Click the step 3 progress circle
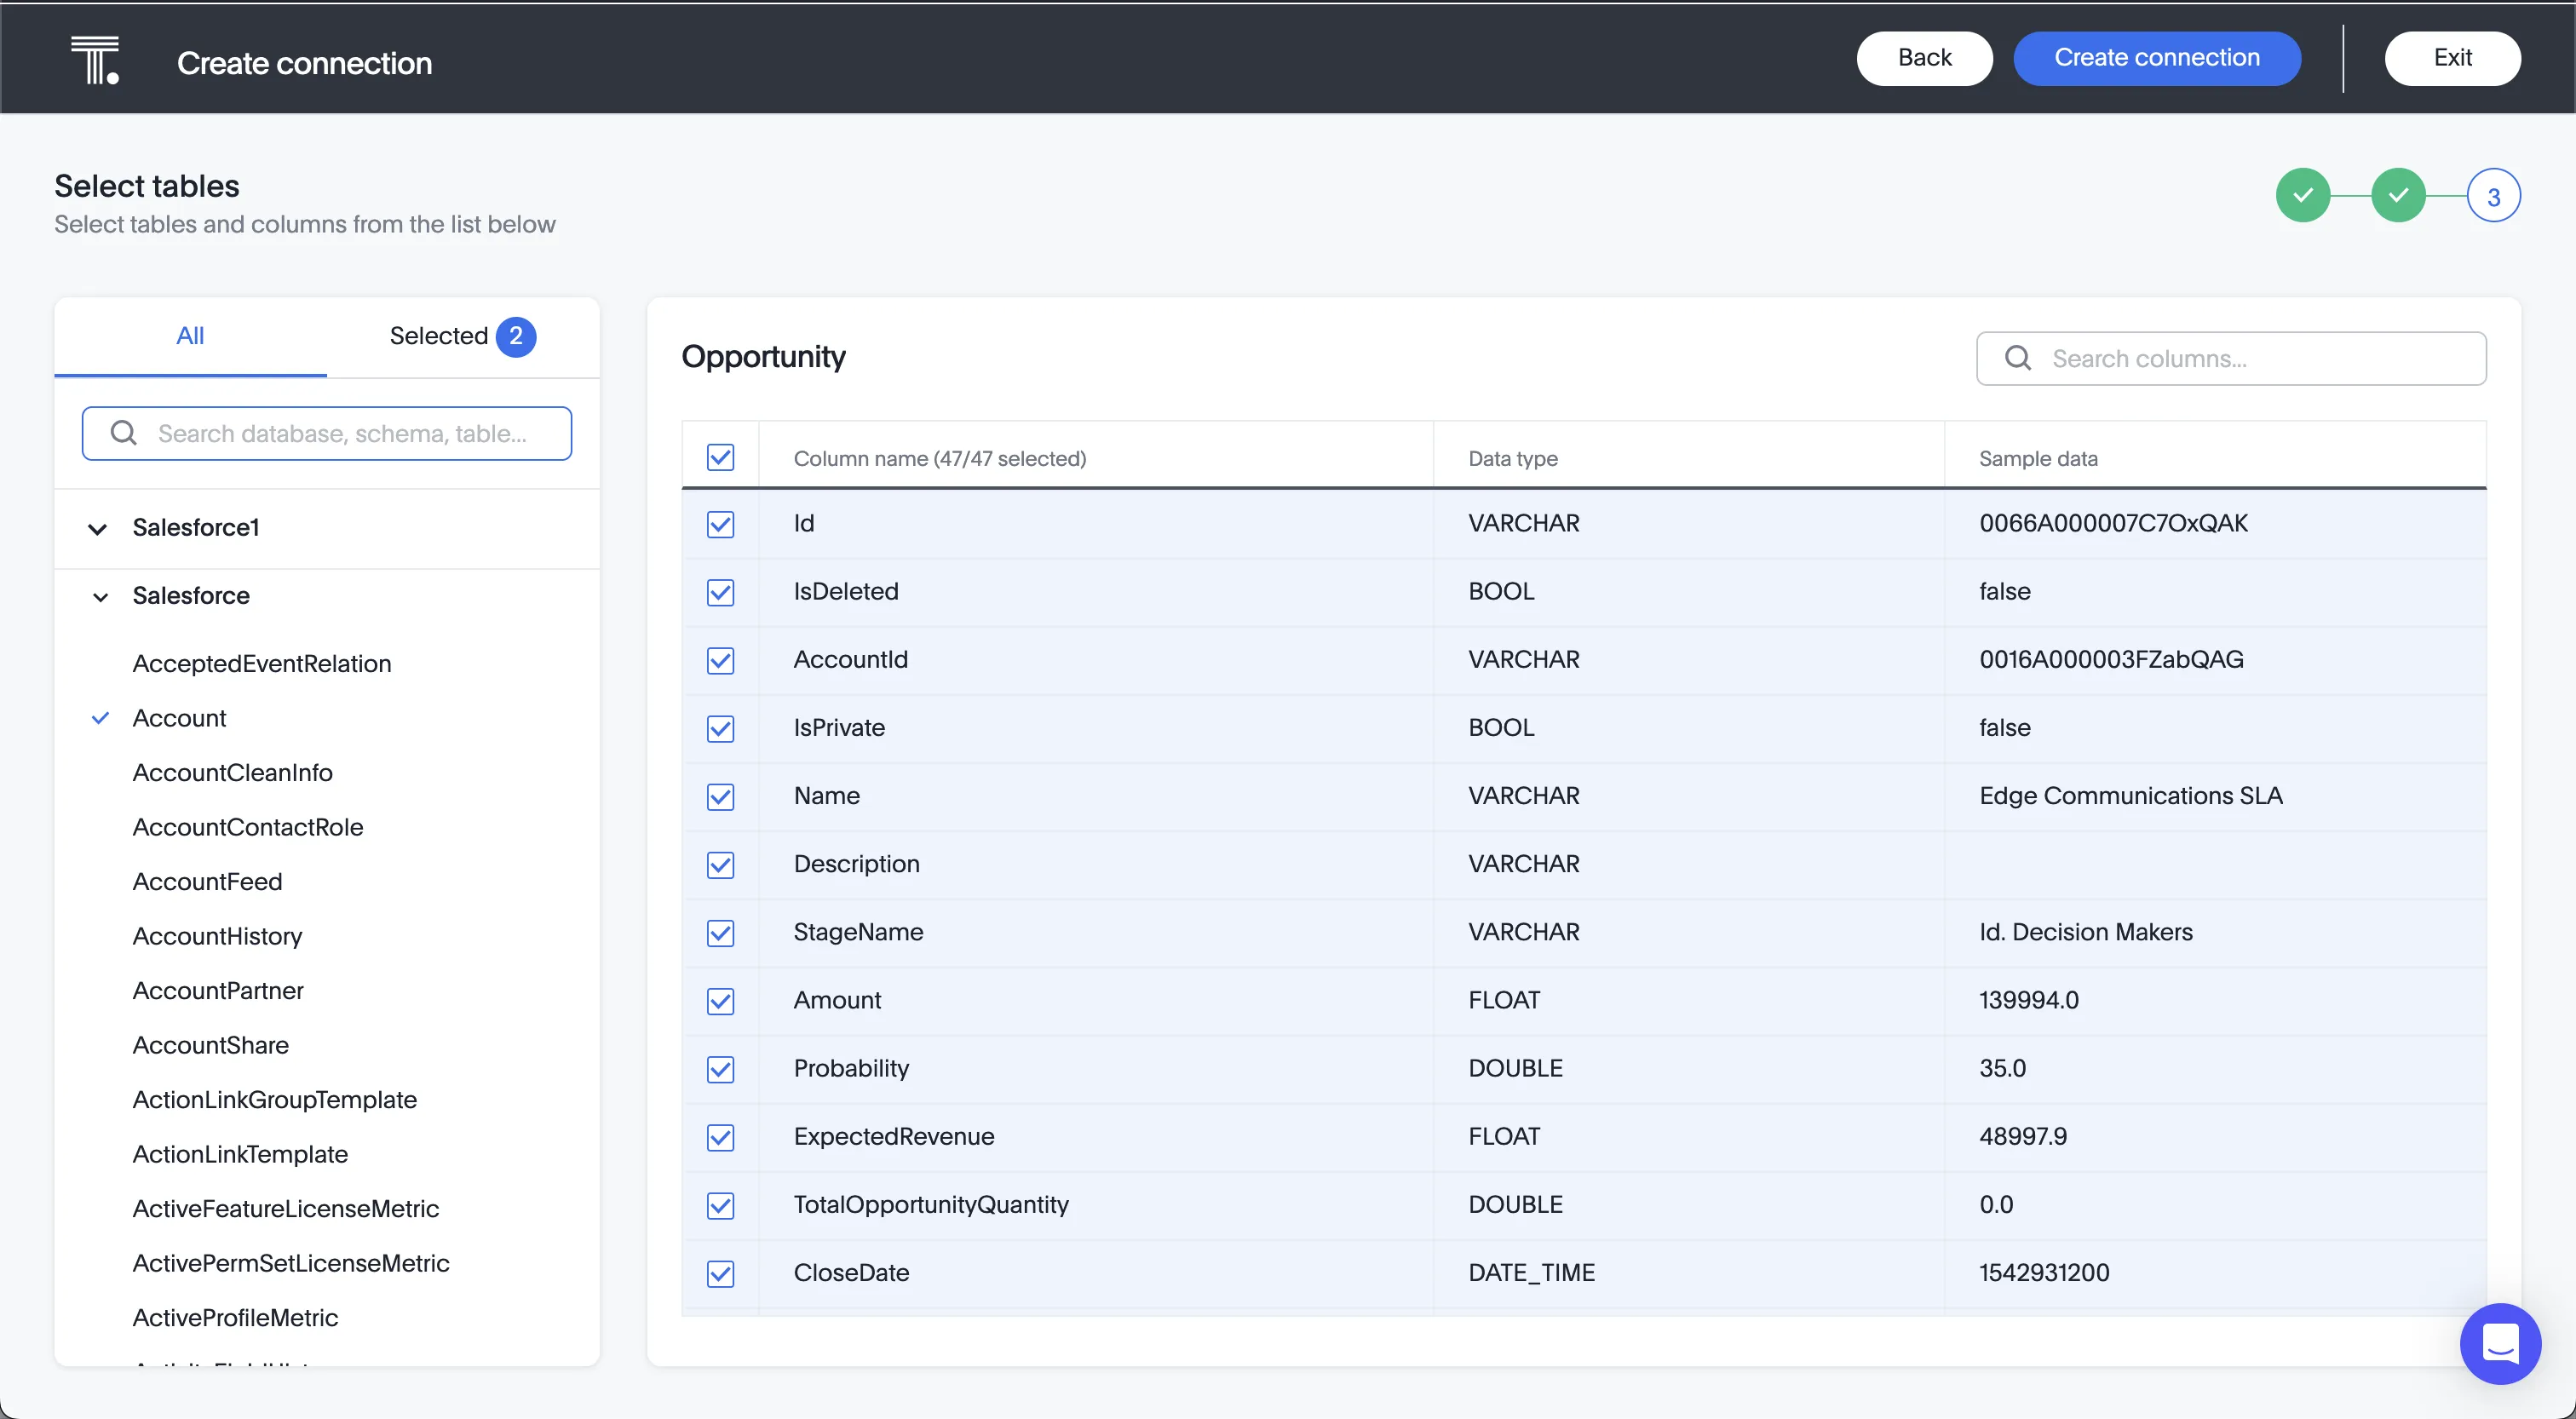 point(2494,195)
